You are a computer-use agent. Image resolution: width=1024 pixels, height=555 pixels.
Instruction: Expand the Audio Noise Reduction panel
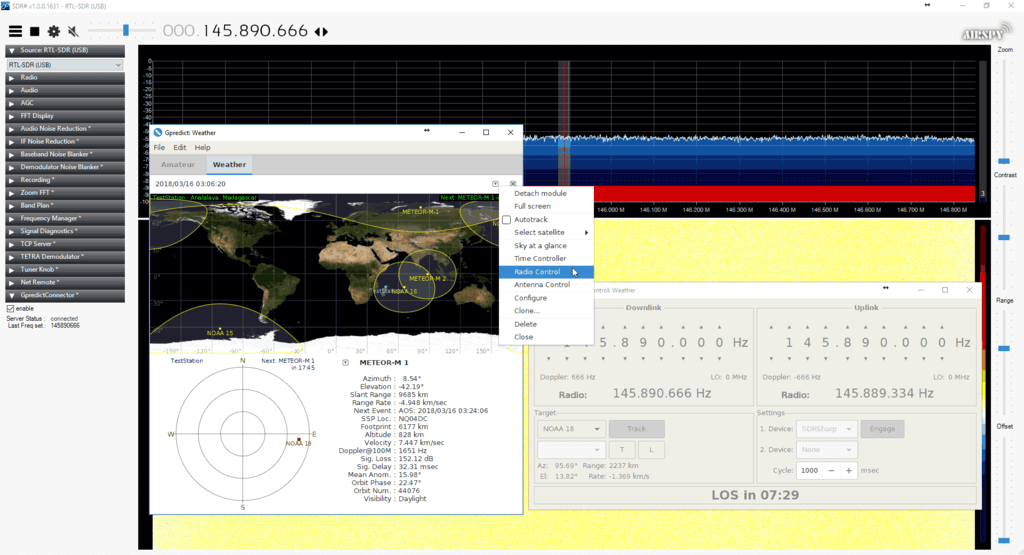pyautogui.click(x=65, y=129)
